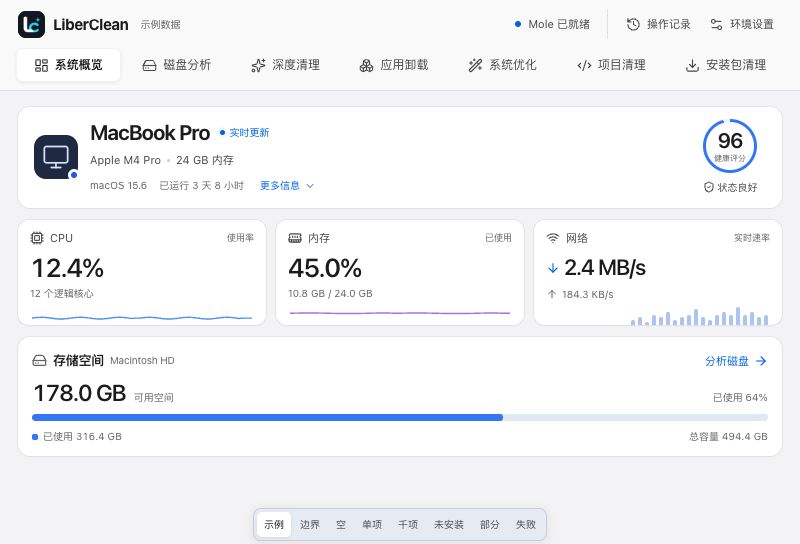Click the 45.0% memory value
Image resolution: width=800 pixels, height=544 pixels.
(325, 268)
